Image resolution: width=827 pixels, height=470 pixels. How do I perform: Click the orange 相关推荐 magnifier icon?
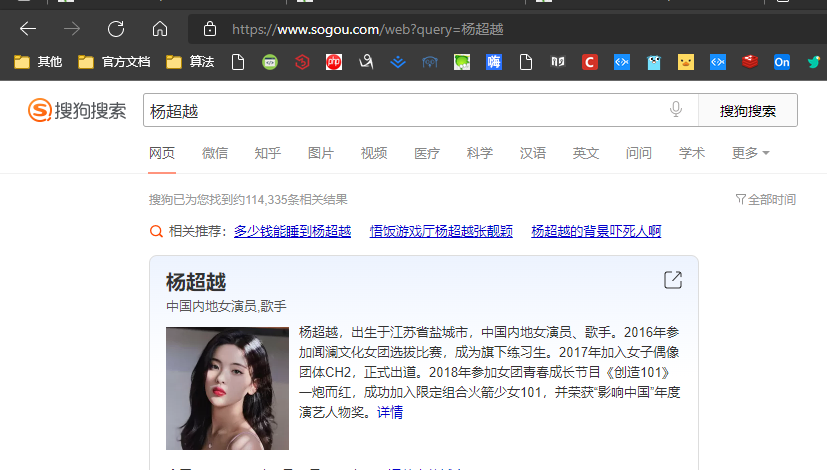(156, 231)
